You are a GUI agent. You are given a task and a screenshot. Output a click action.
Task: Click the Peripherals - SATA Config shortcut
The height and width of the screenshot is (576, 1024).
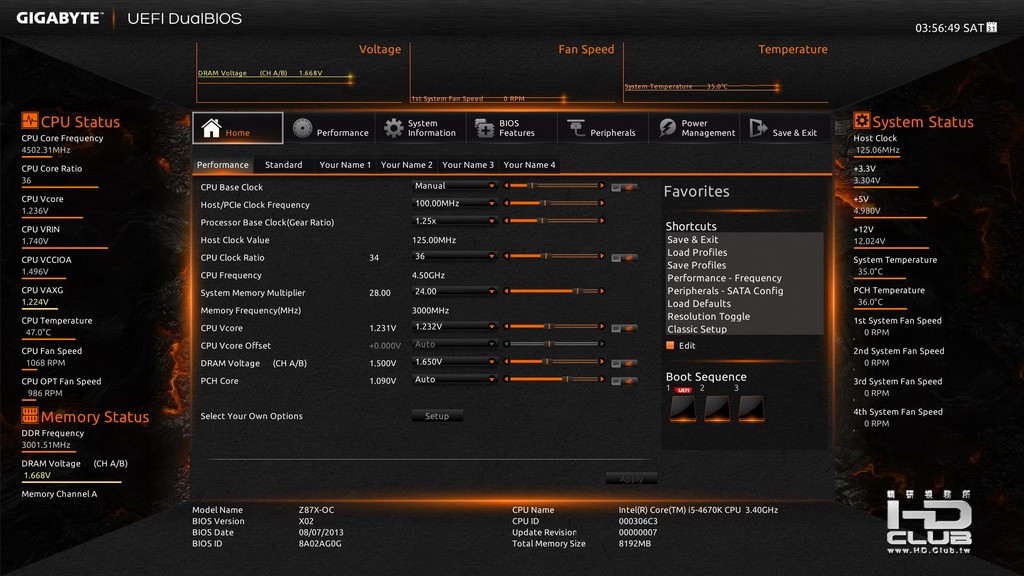(725, 291)
